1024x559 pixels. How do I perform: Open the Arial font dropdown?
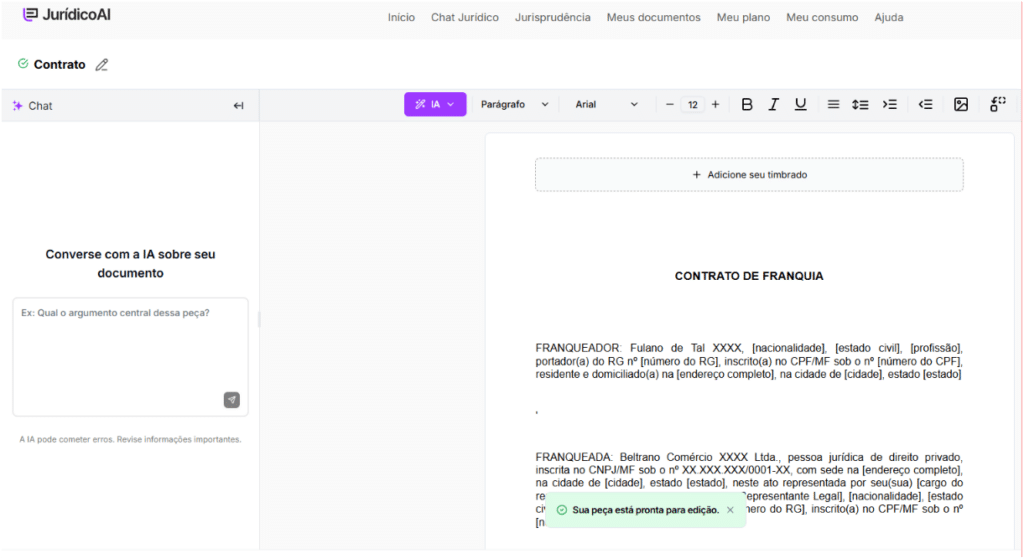[x=606, y=104]
